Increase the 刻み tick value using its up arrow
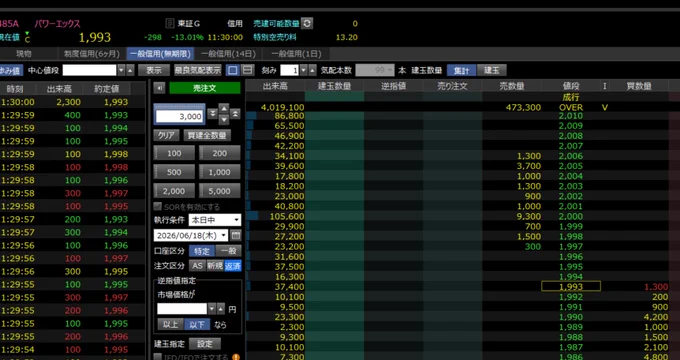Image resolution: width=680 pixels, height=360 pixels. [x=312, y=70]
